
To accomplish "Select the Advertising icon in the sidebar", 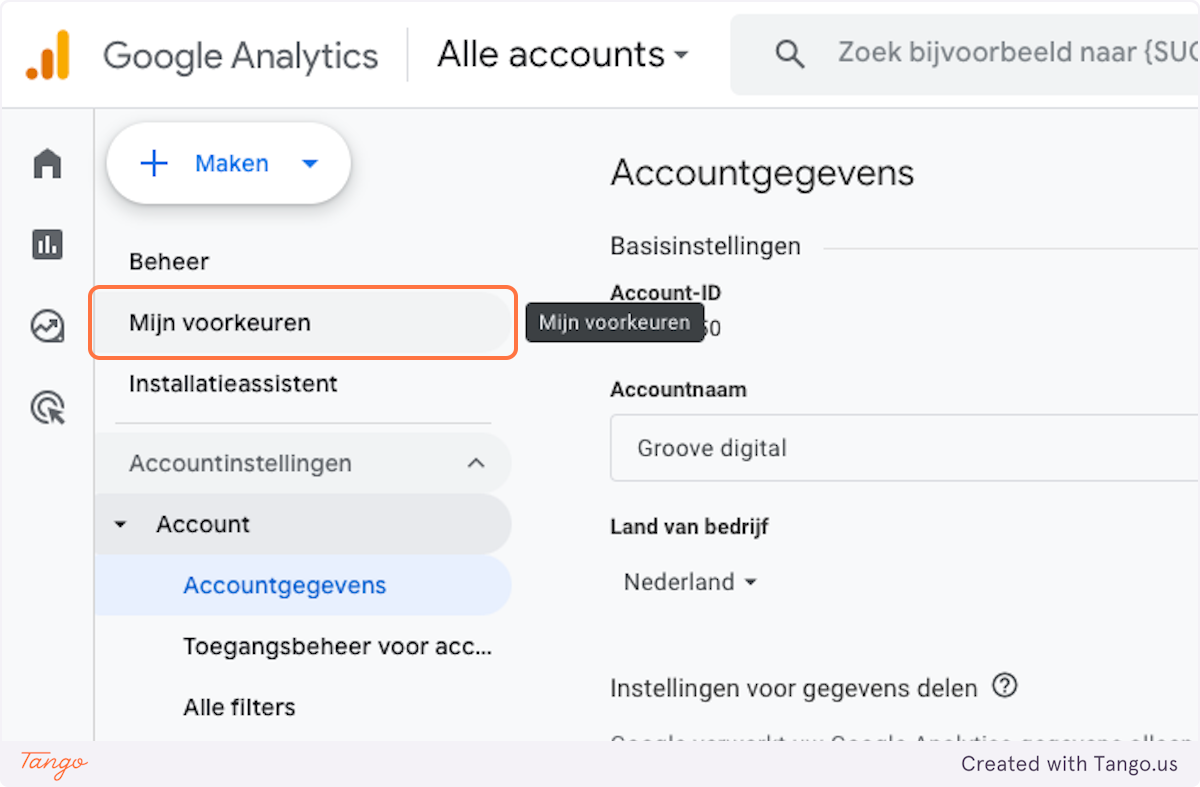I will (x=47, y=407).
